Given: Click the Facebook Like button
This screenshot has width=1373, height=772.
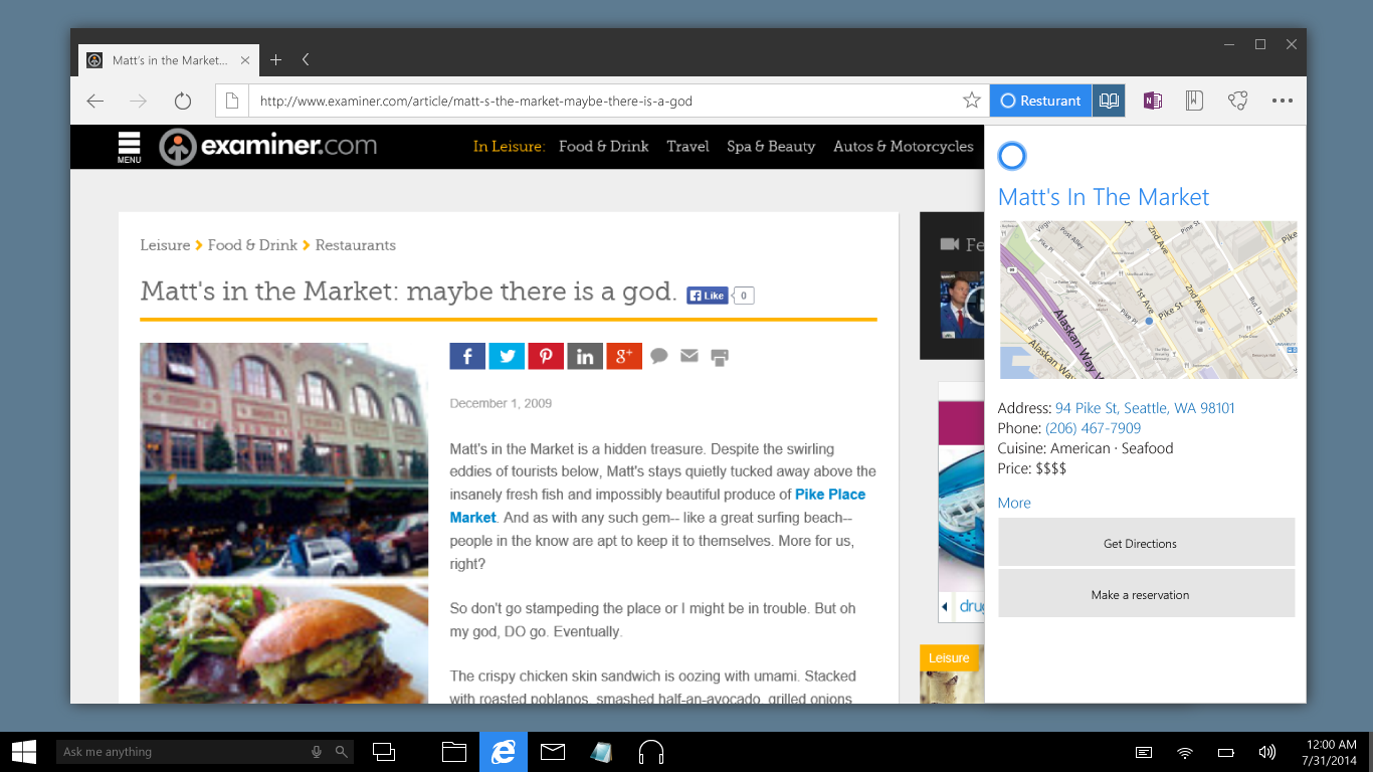Looking at the screenshot, I should pyautogui.click(x=707, y=295).
